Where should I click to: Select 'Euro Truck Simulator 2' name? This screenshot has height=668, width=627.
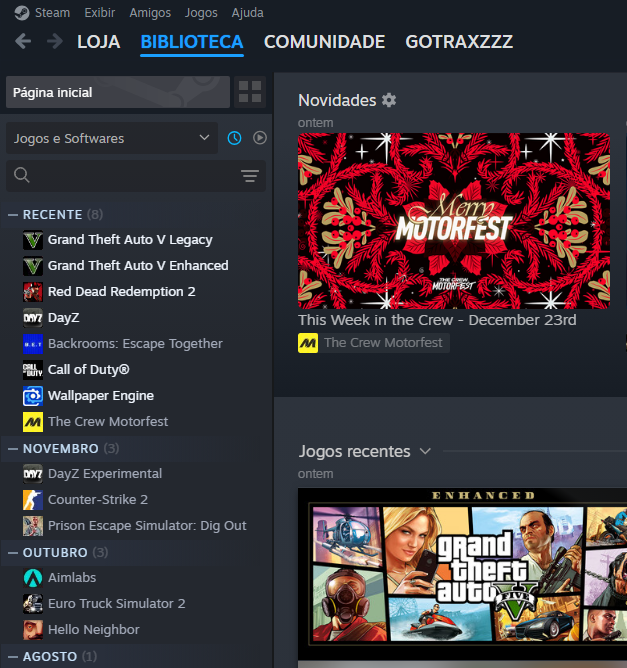click(116, 604)
